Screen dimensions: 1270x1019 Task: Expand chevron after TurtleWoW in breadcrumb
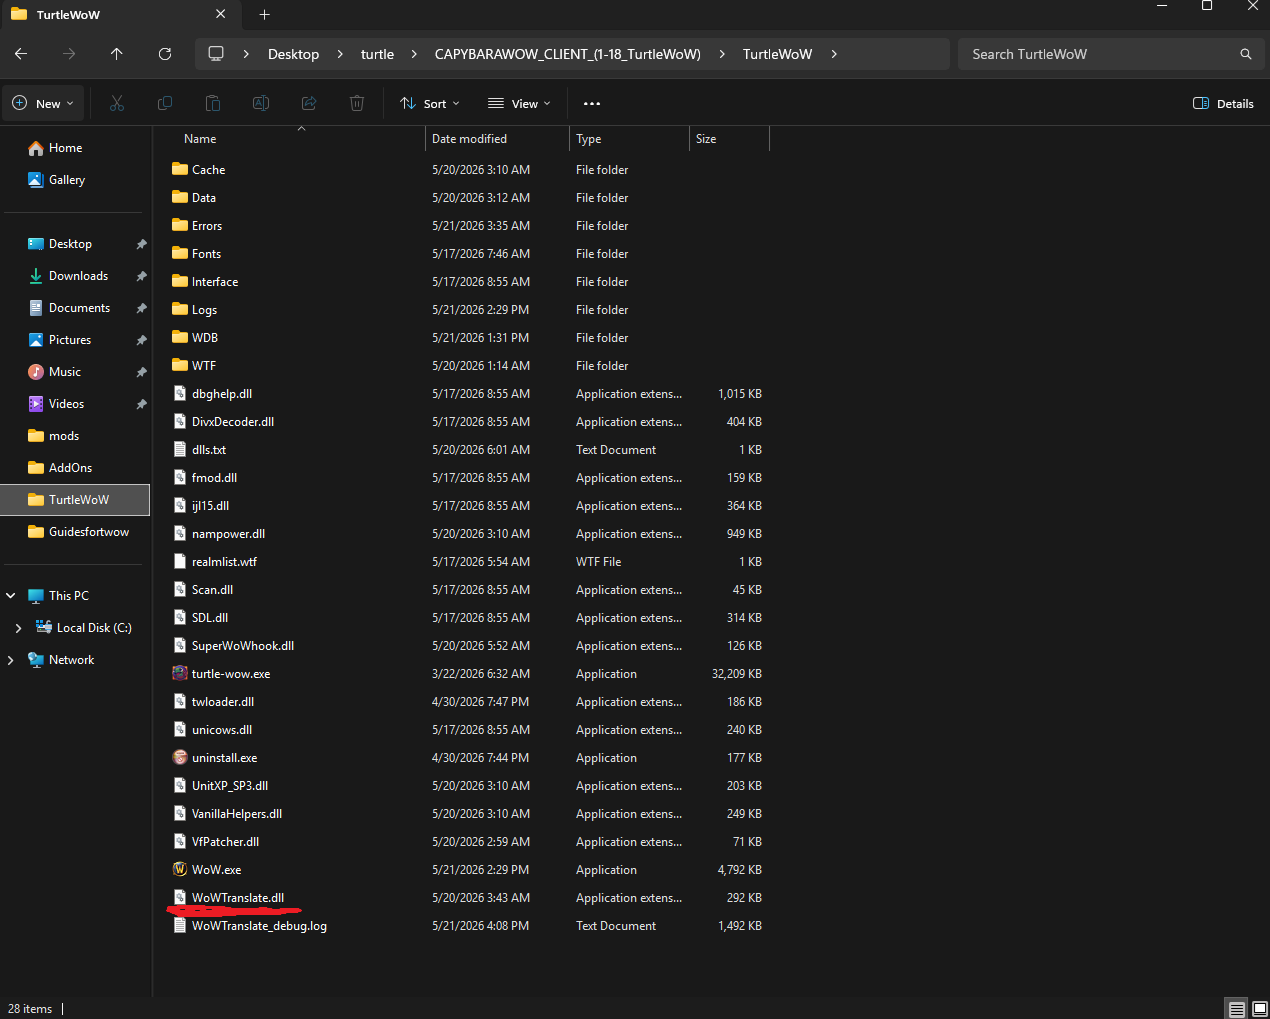coord(834,54)
